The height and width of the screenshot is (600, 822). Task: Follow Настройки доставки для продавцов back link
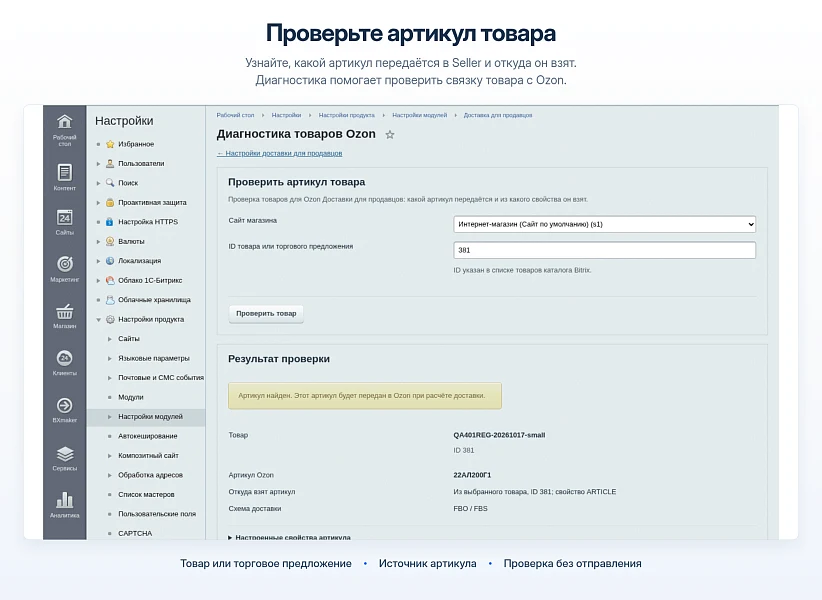coord(279,154)
